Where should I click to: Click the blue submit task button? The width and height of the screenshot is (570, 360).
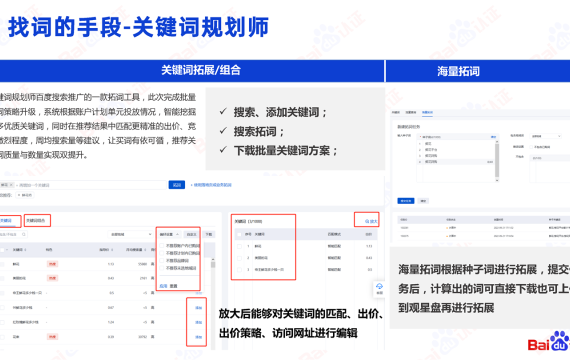pyautogui.click(x=406, y=201)
